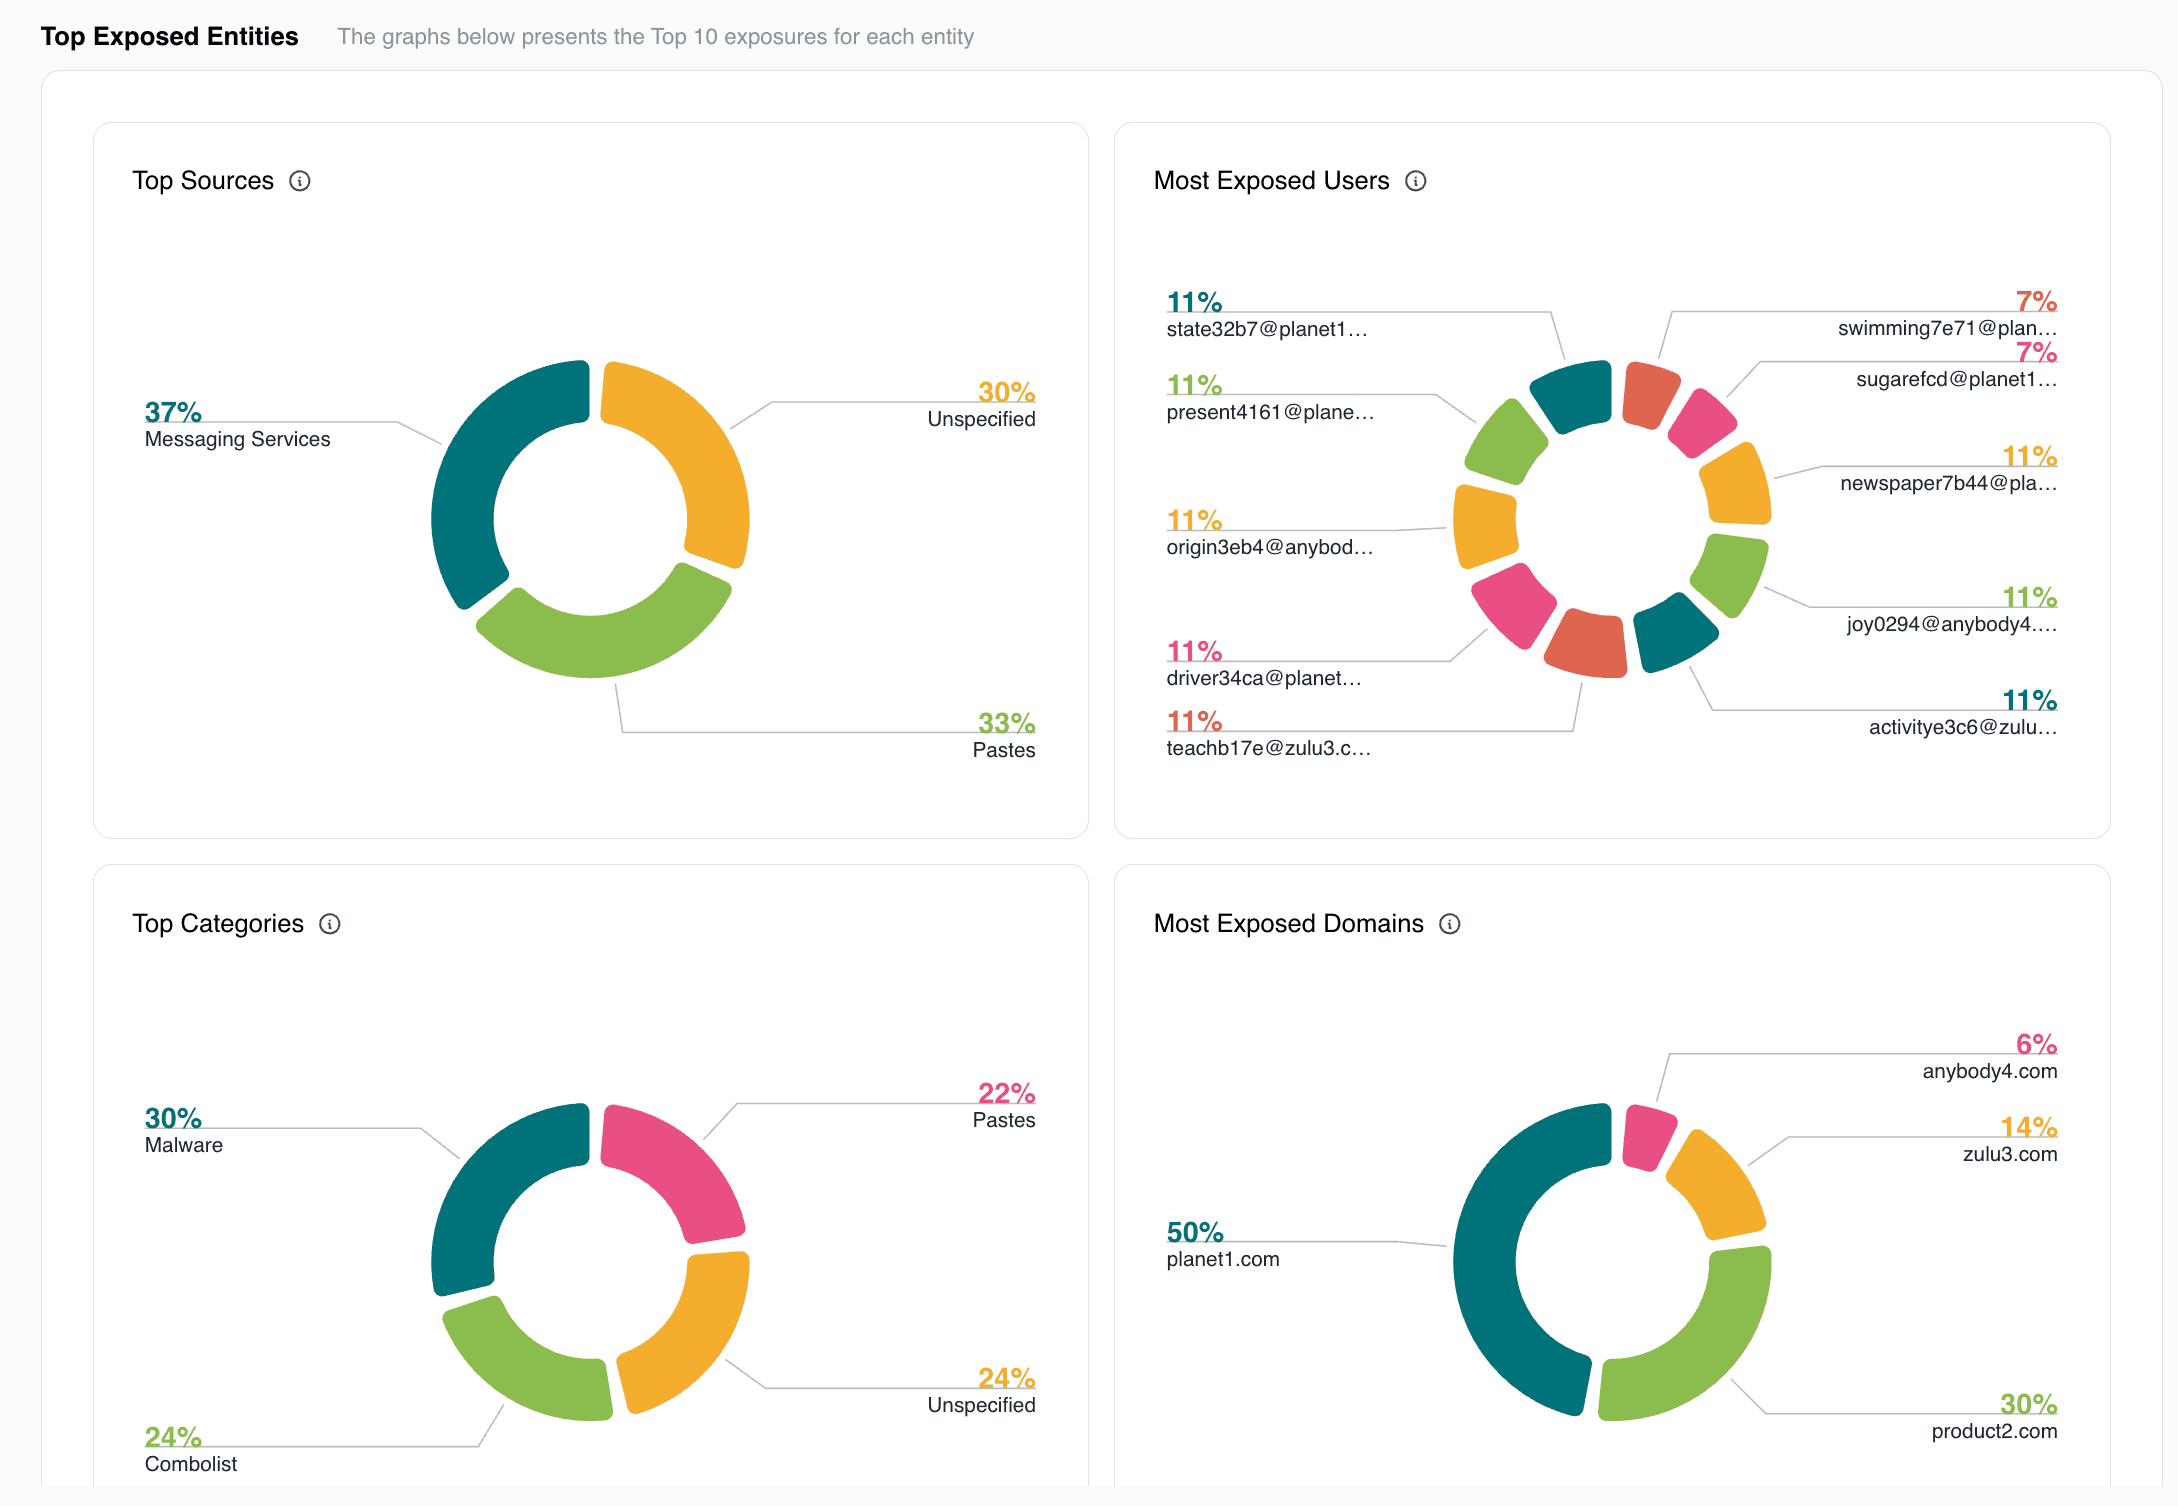
Task: Select the orange zulu3.com domain segment
Action: (x=1722, y=1185)
